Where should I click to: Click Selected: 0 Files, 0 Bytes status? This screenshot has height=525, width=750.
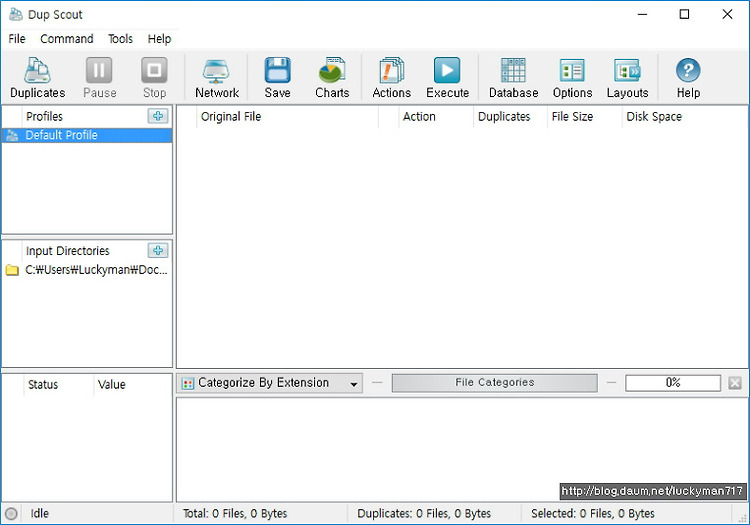[593, 514]
